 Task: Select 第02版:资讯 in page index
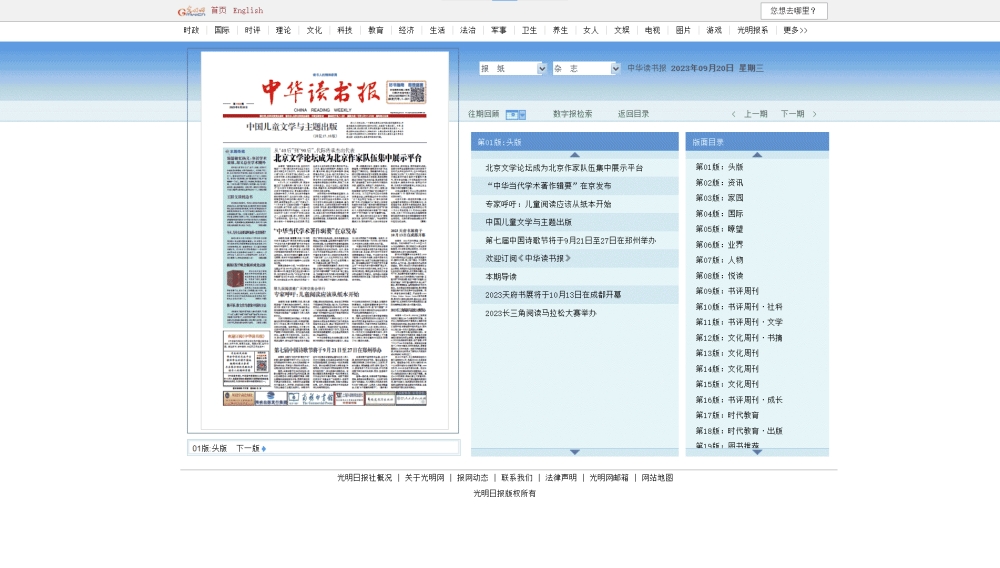click(x=719, y=183)
